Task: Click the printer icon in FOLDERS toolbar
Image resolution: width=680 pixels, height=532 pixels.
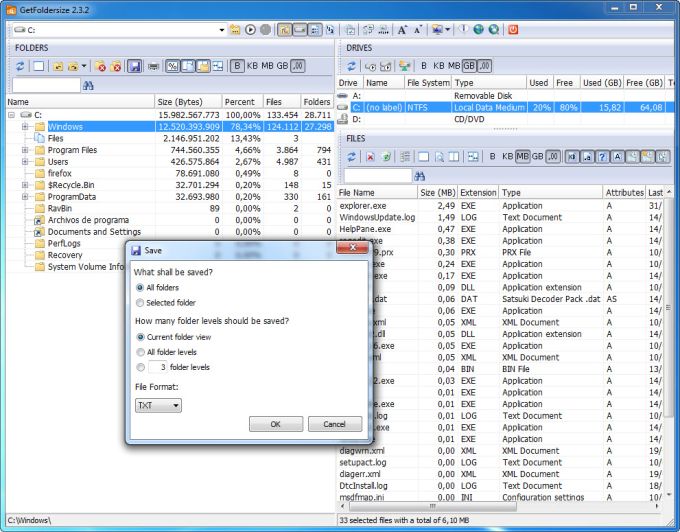Action: (x=154, y=66)
